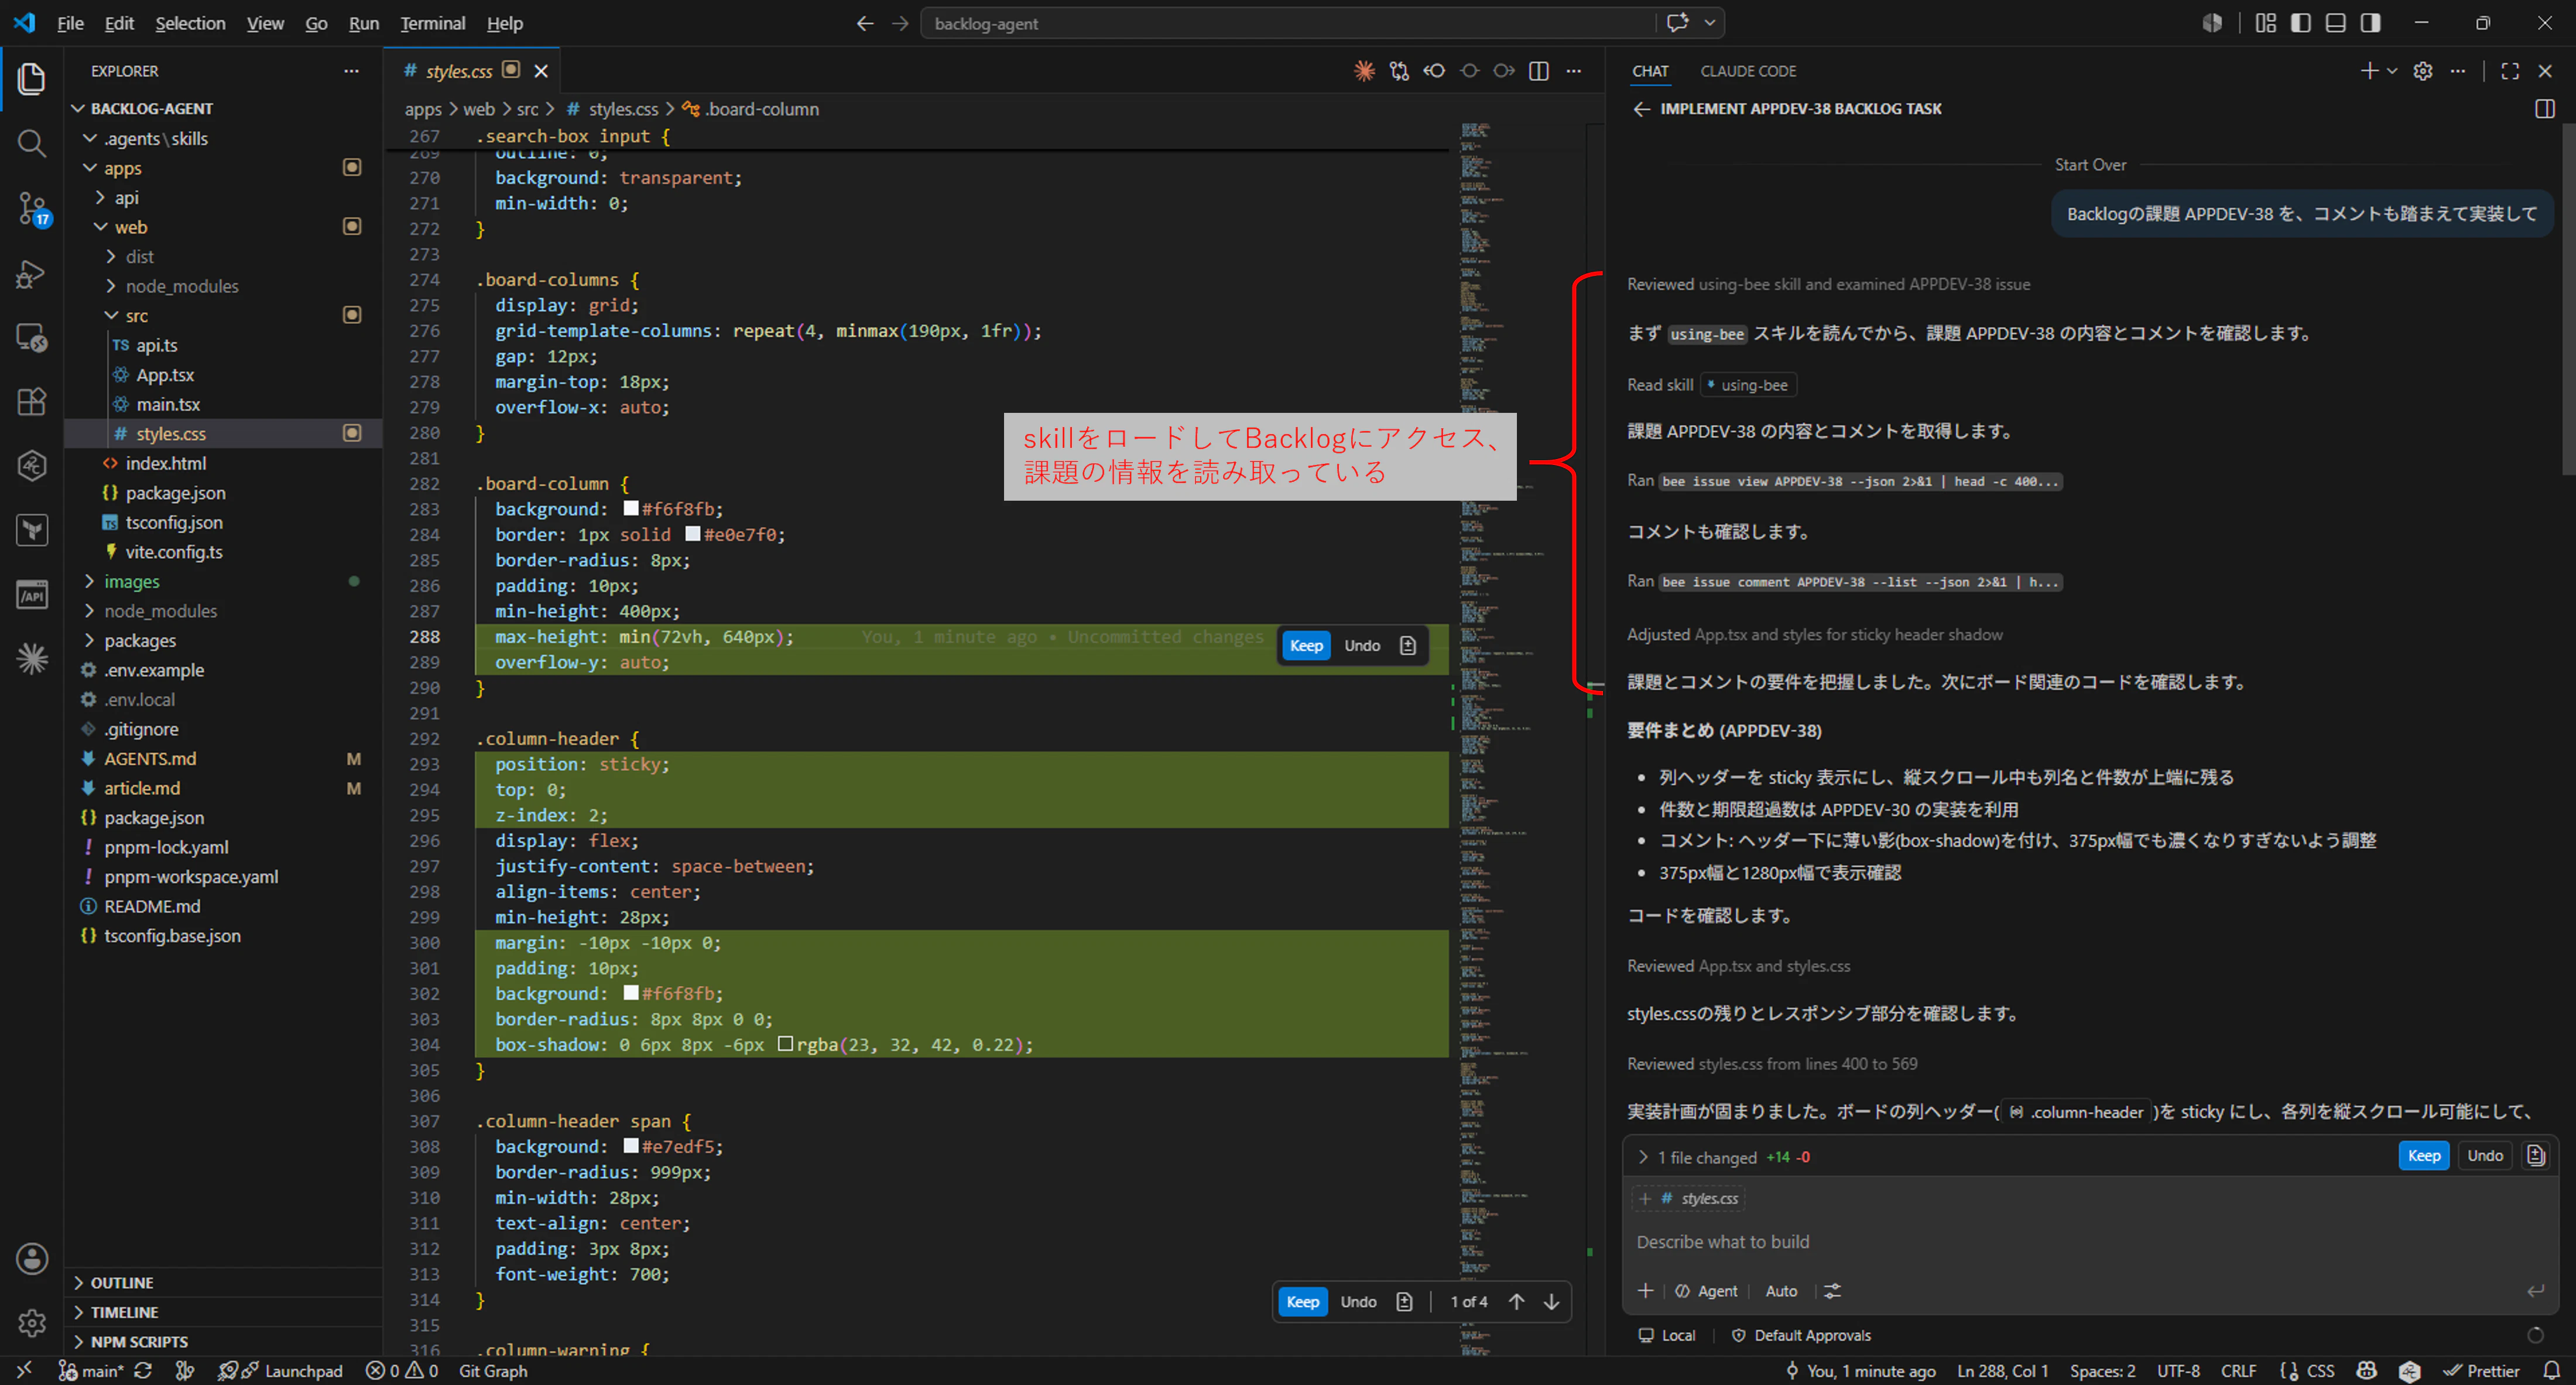Open the Terminal menu
The image size is (2576, 1385).
pos(432,23)
